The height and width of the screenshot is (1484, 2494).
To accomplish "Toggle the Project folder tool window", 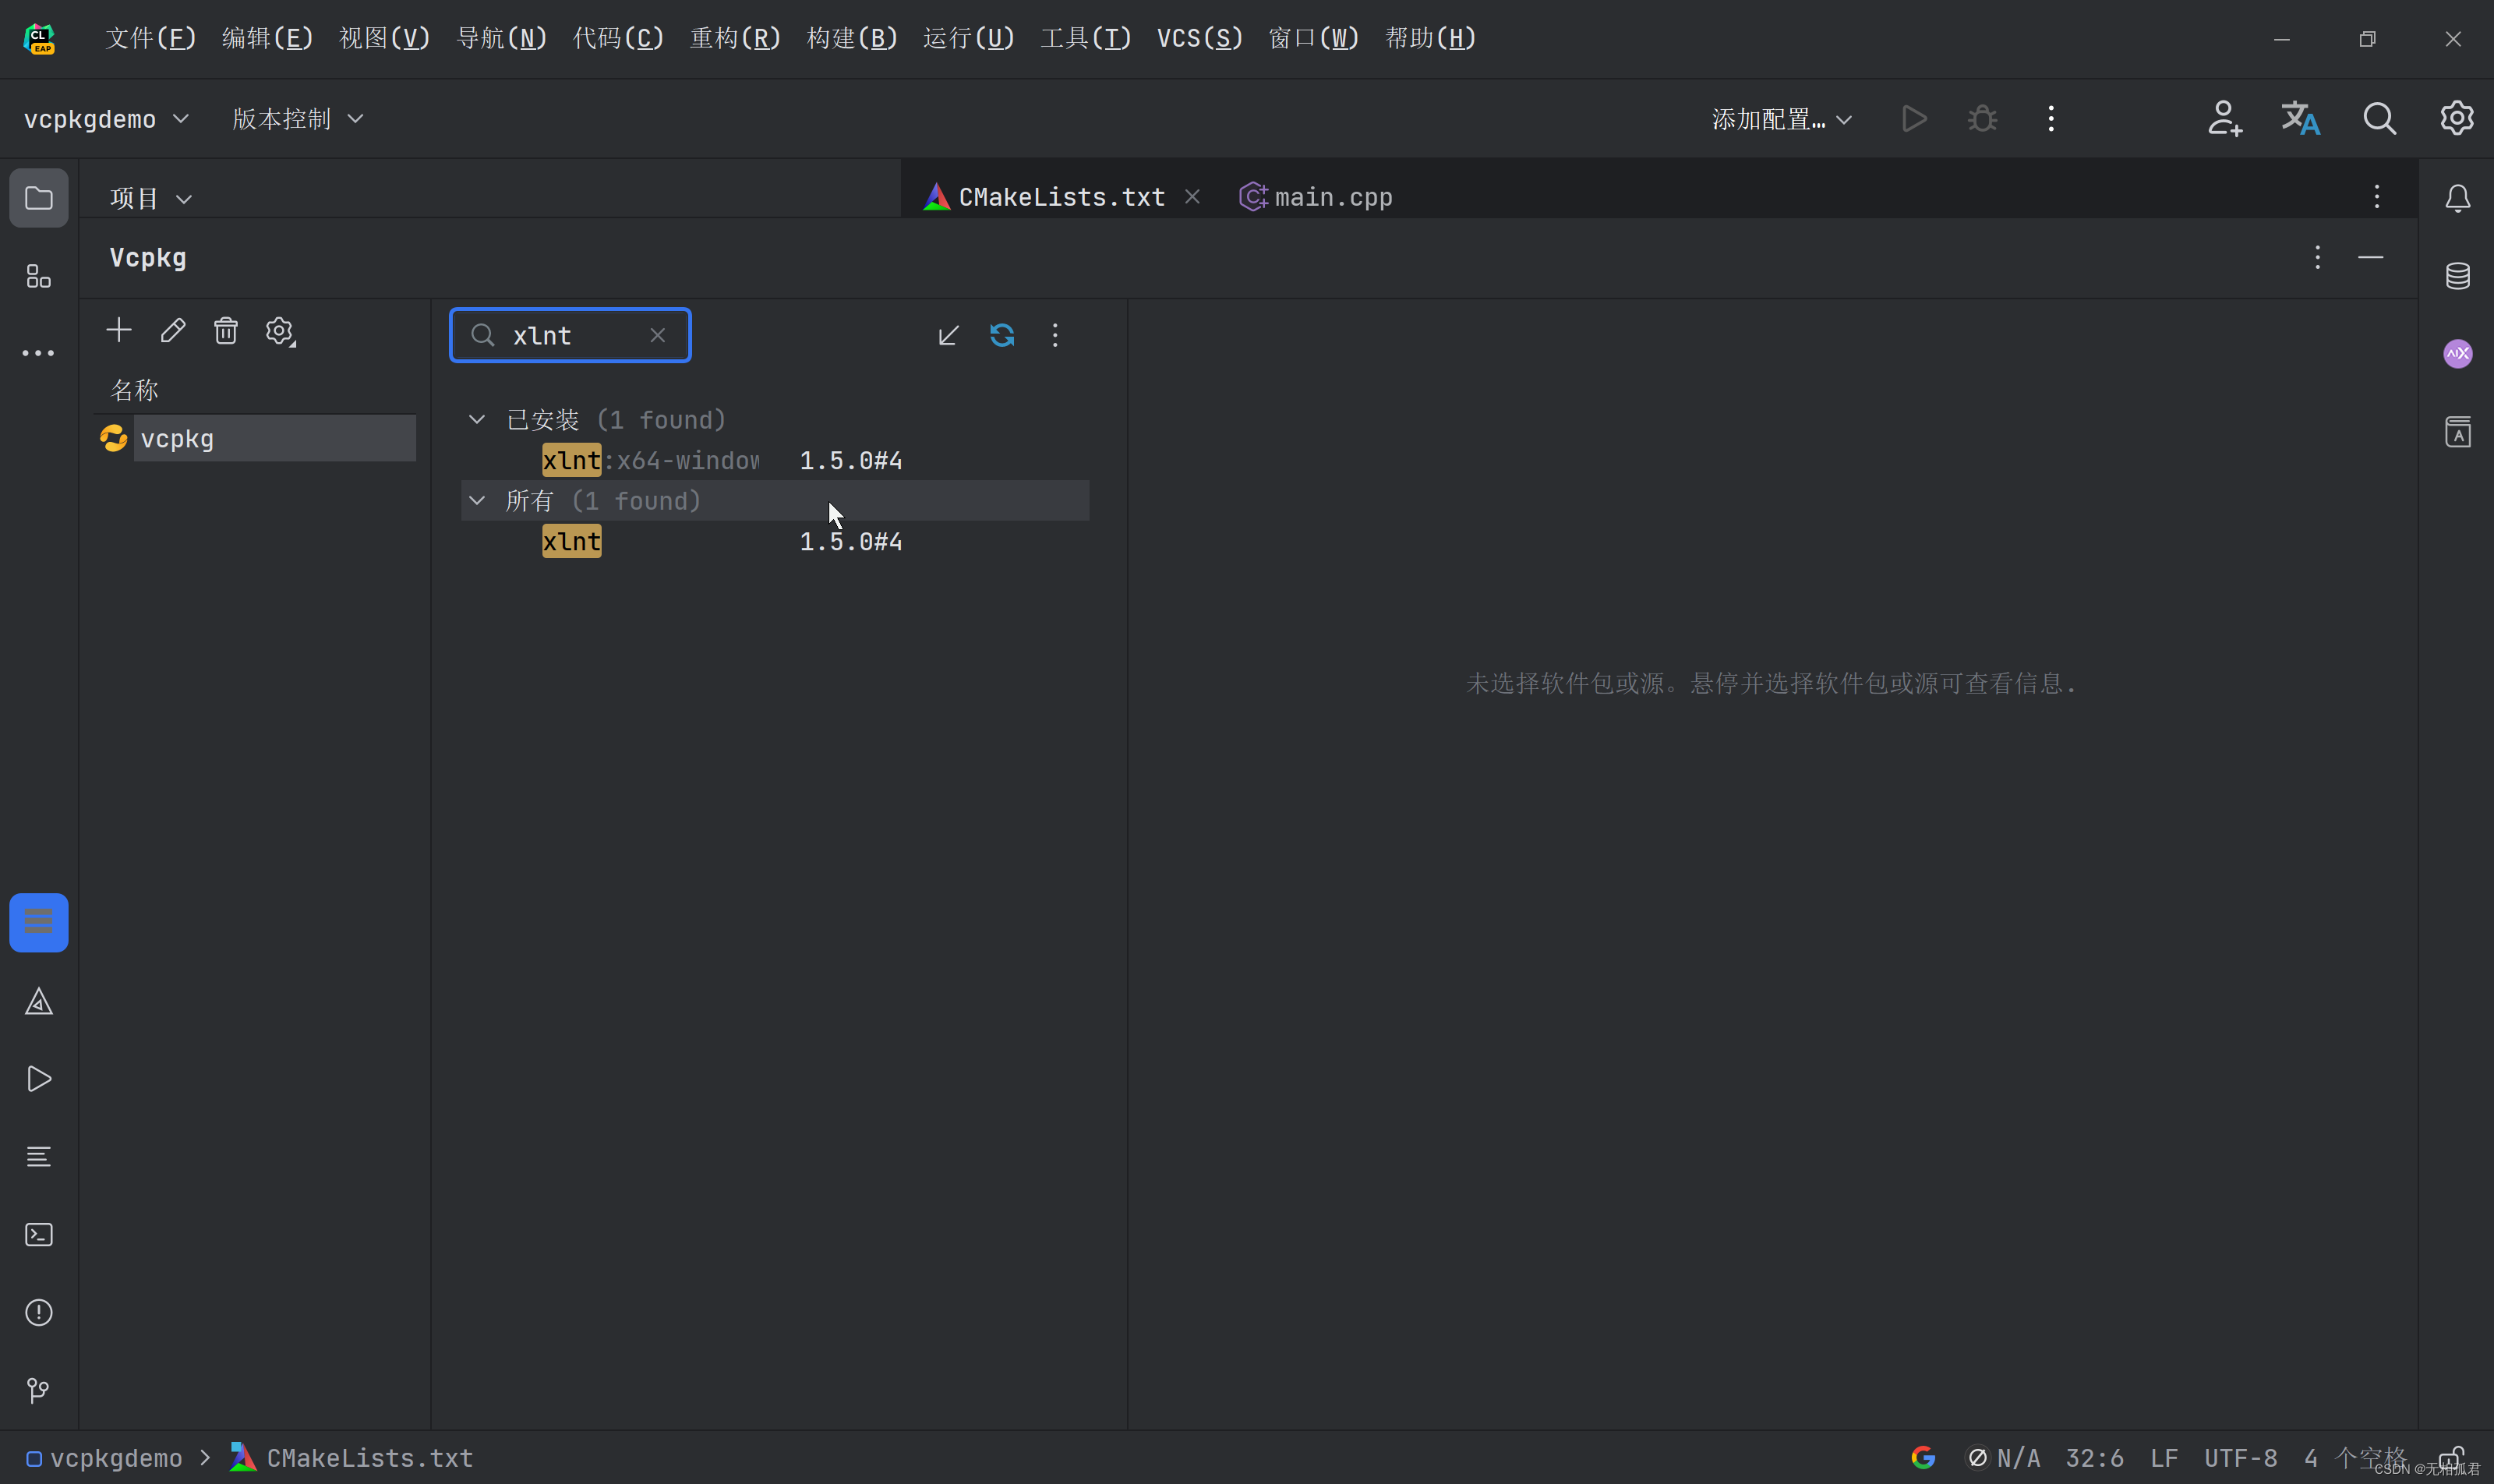I will (x=39, y=198).
